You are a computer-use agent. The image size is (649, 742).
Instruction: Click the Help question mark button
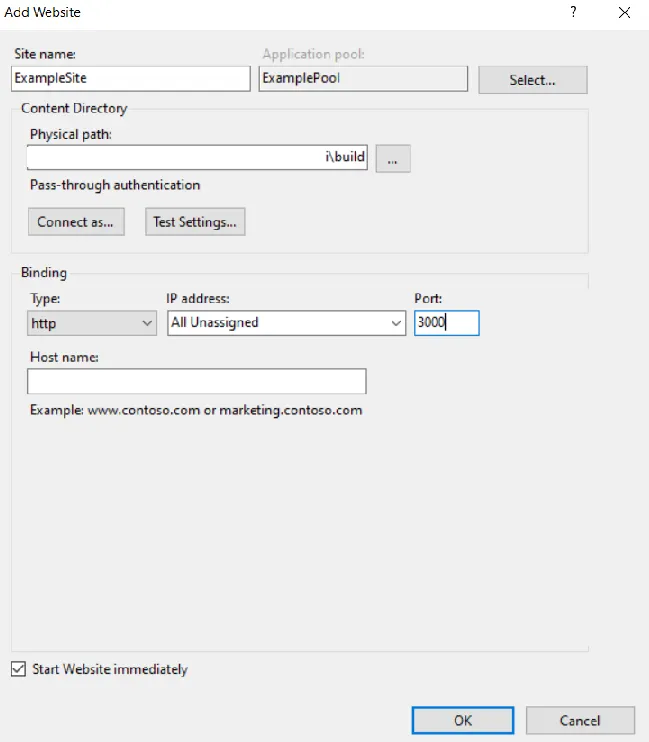click(x=573, y=12)
